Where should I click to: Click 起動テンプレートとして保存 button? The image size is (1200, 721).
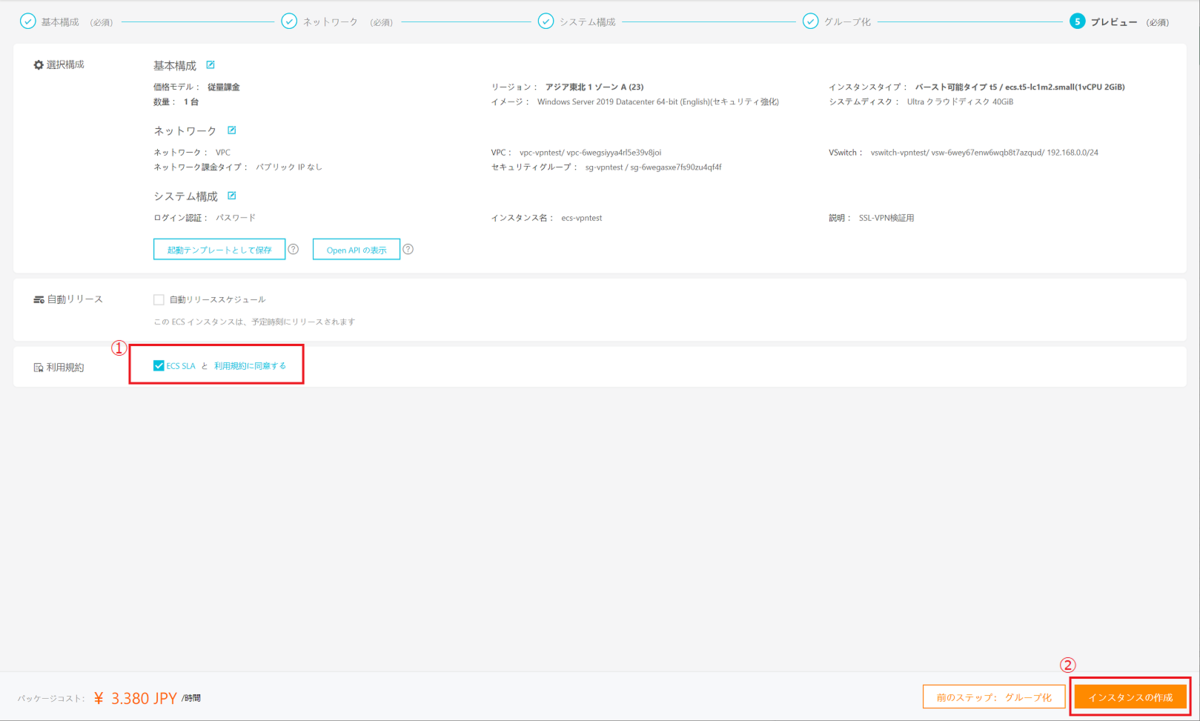pyautogui.click(x=219, y=249)
